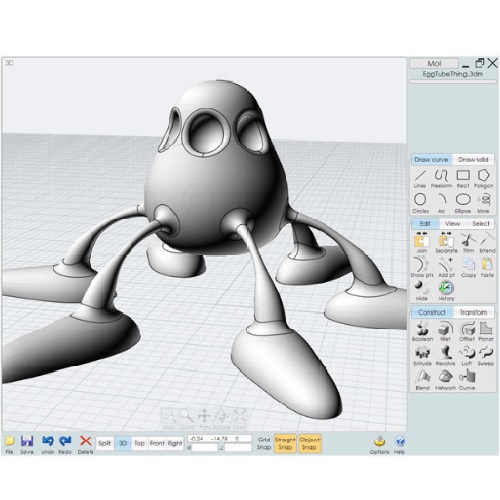Viewport: 500px width, 500px height.
Task: Click the Paste icon
Action: tap(487, 267)
